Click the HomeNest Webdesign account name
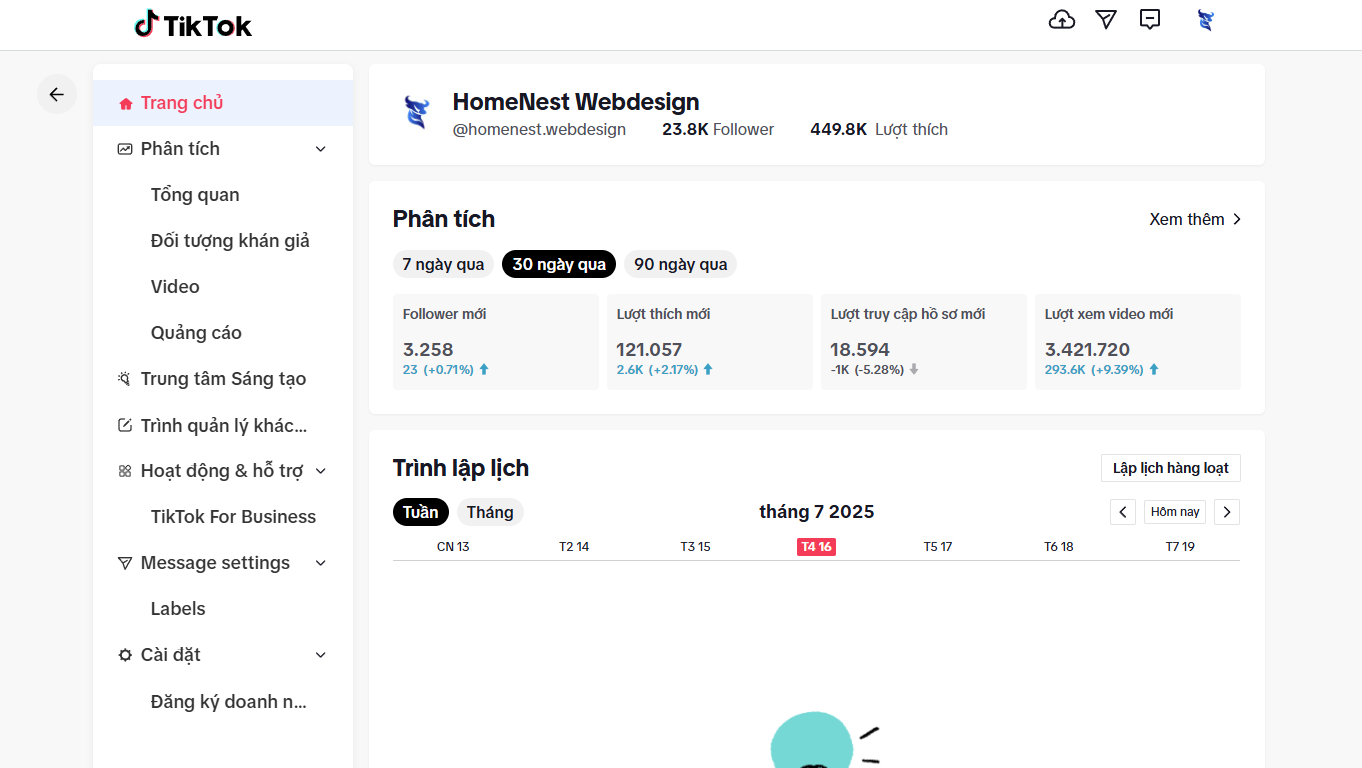The image size is (1362, 768). click(576, 102)
